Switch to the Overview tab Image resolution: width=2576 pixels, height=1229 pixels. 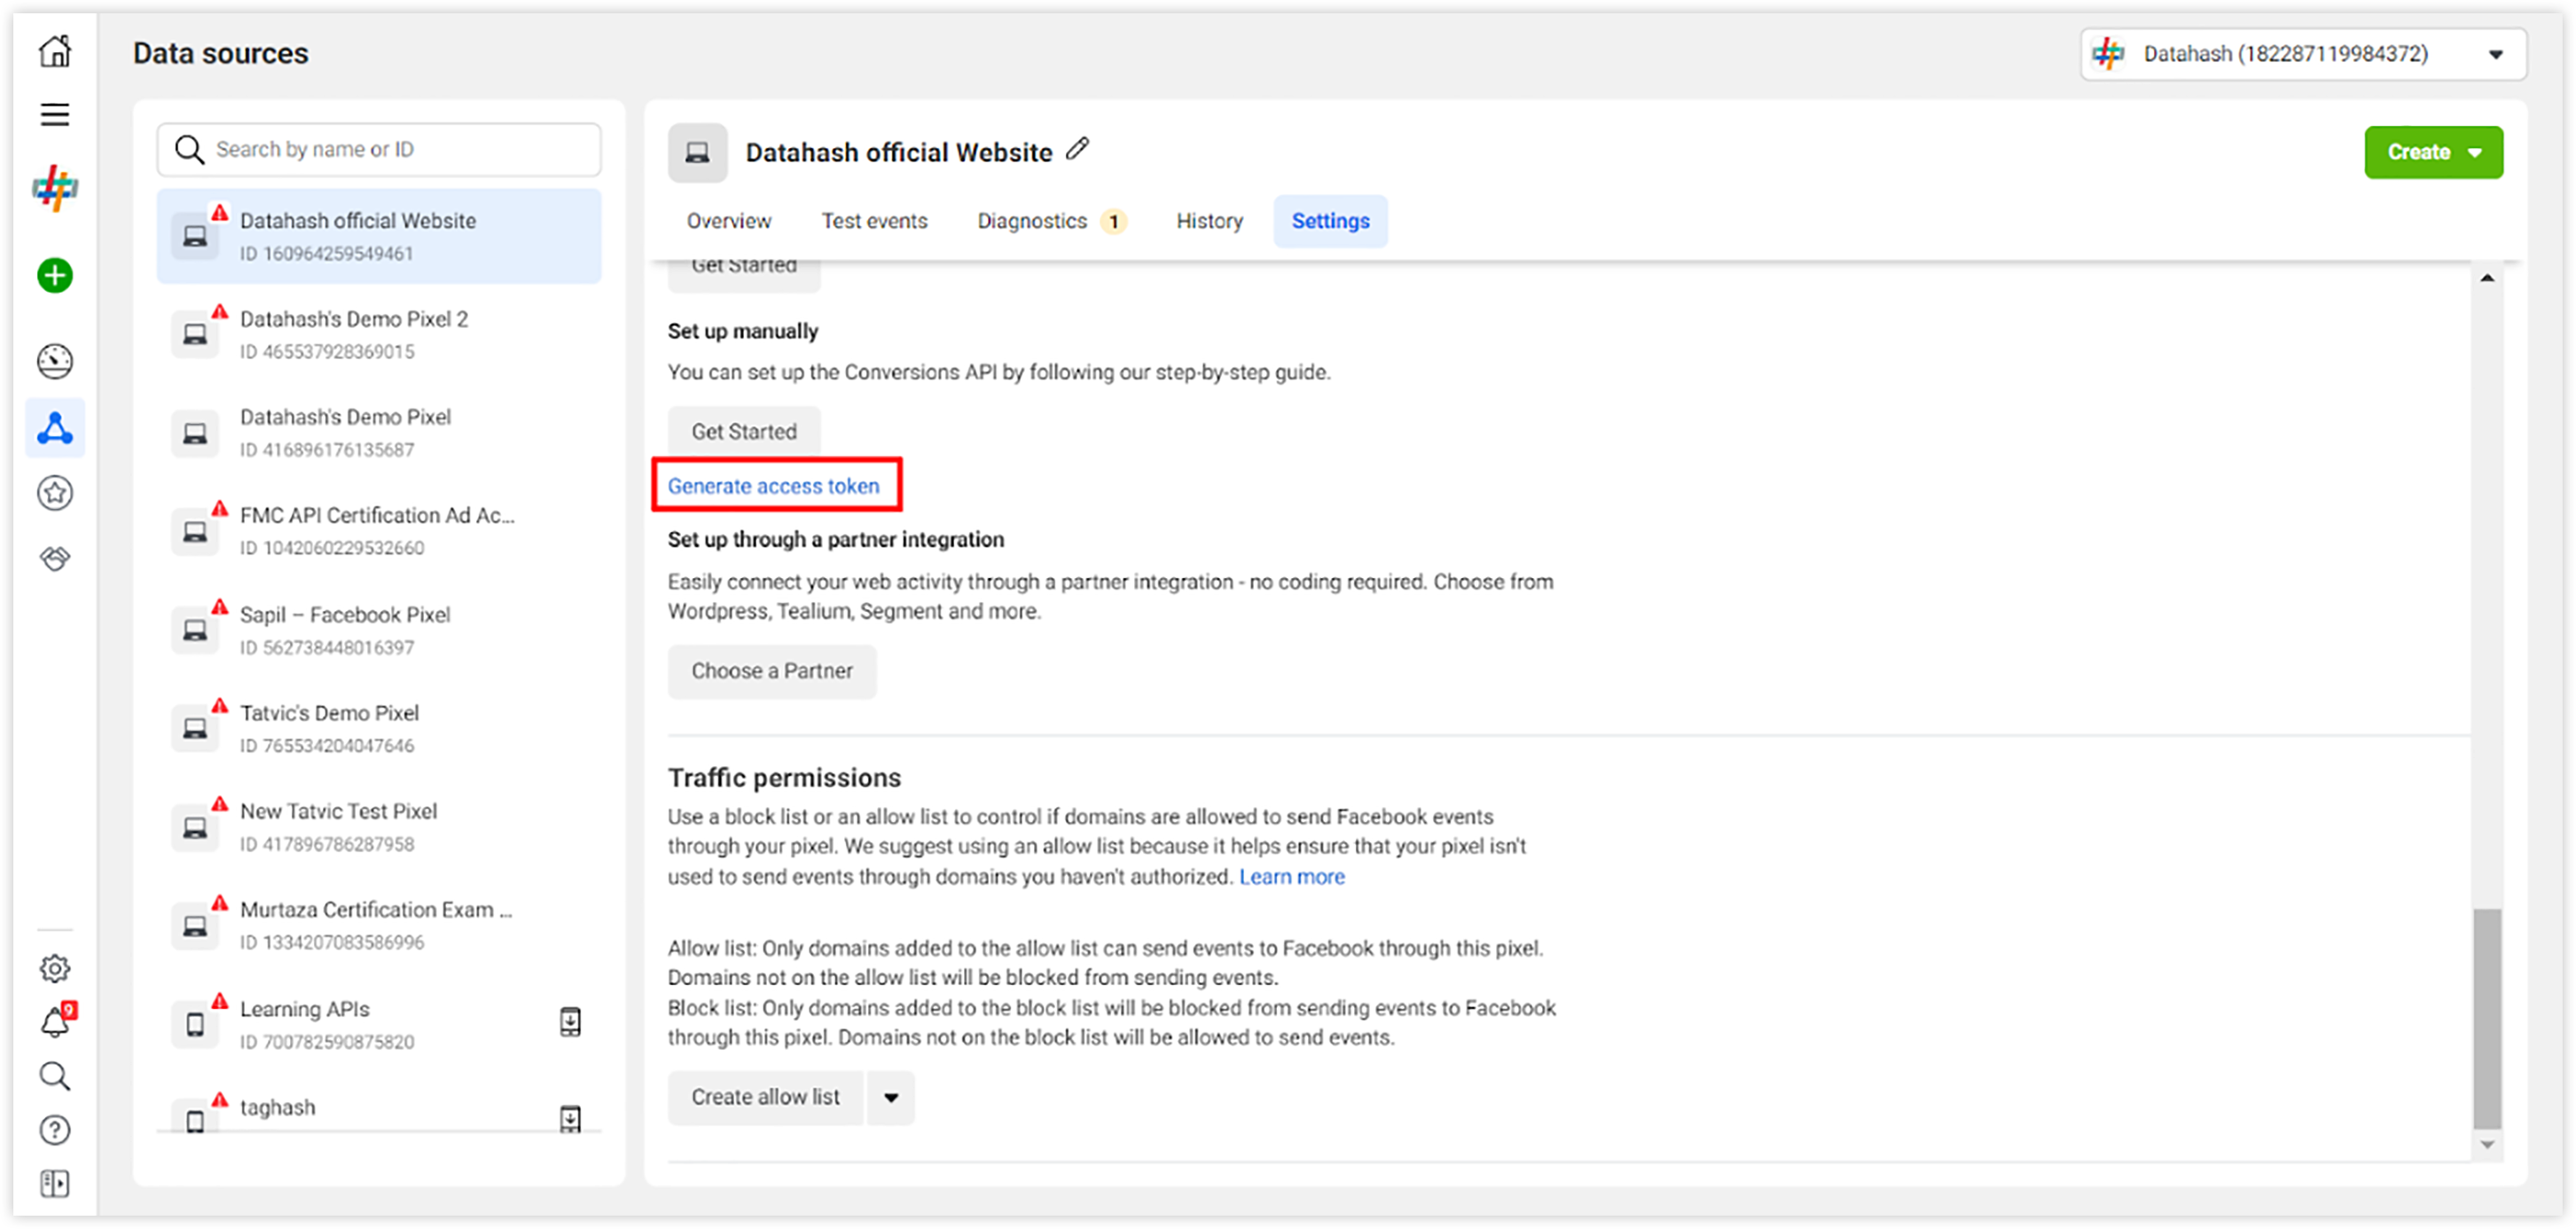coord(728,221)
